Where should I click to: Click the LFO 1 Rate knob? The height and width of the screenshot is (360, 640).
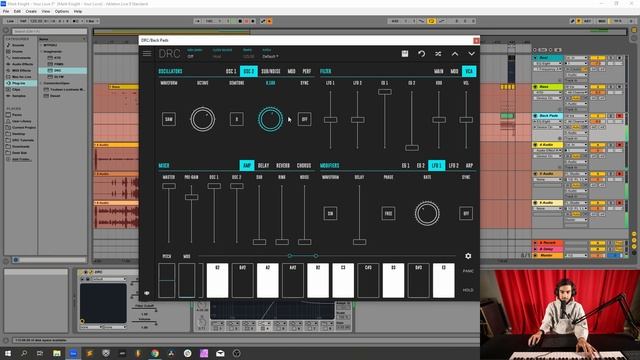pos(427,213)
